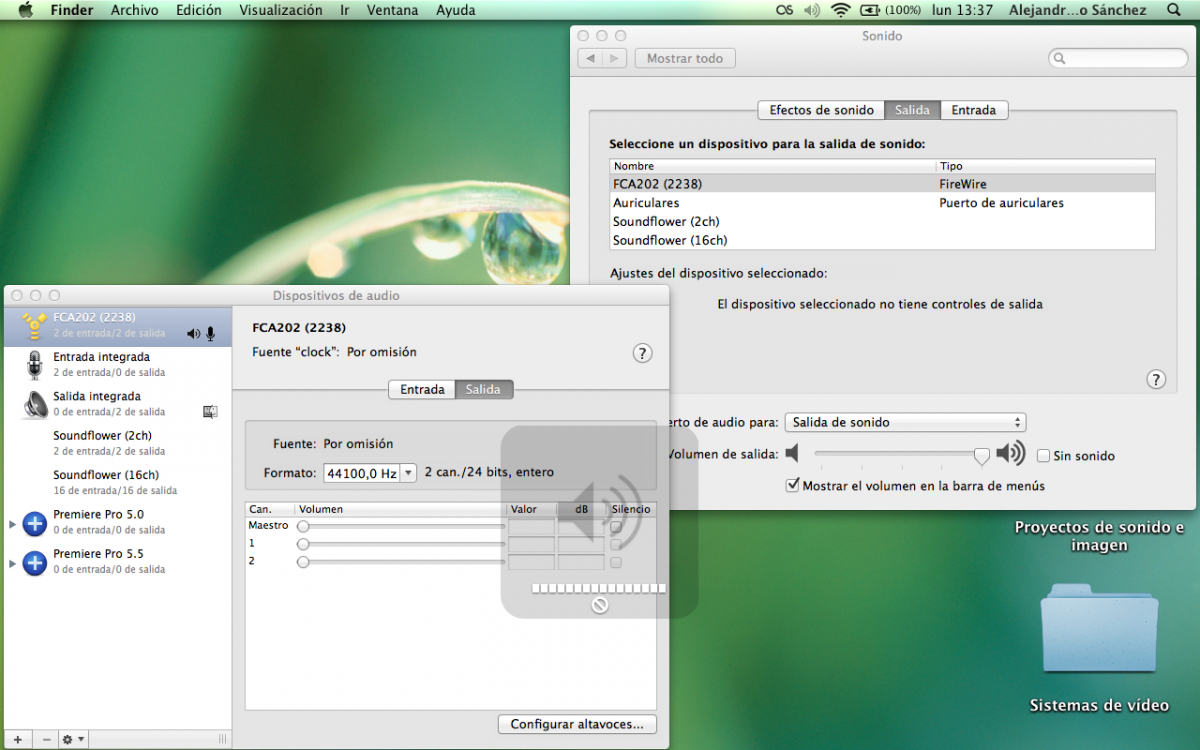Click the Wi-Fi icon in menu bar

840,10
